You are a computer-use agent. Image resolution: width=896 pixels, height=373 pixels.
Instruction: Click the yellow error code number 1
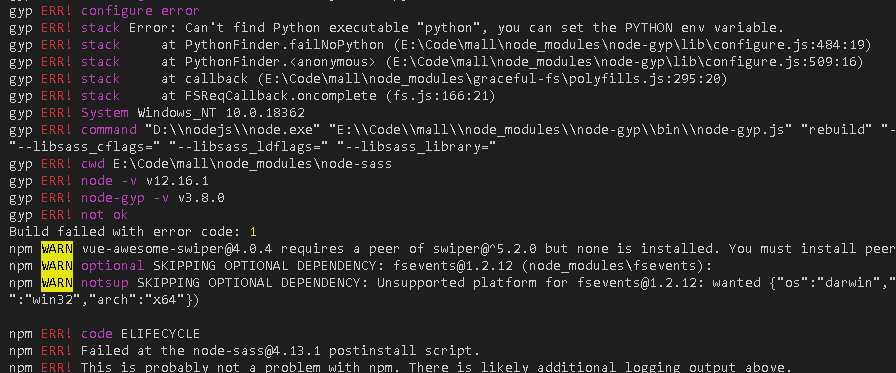(x=254, y=232)
